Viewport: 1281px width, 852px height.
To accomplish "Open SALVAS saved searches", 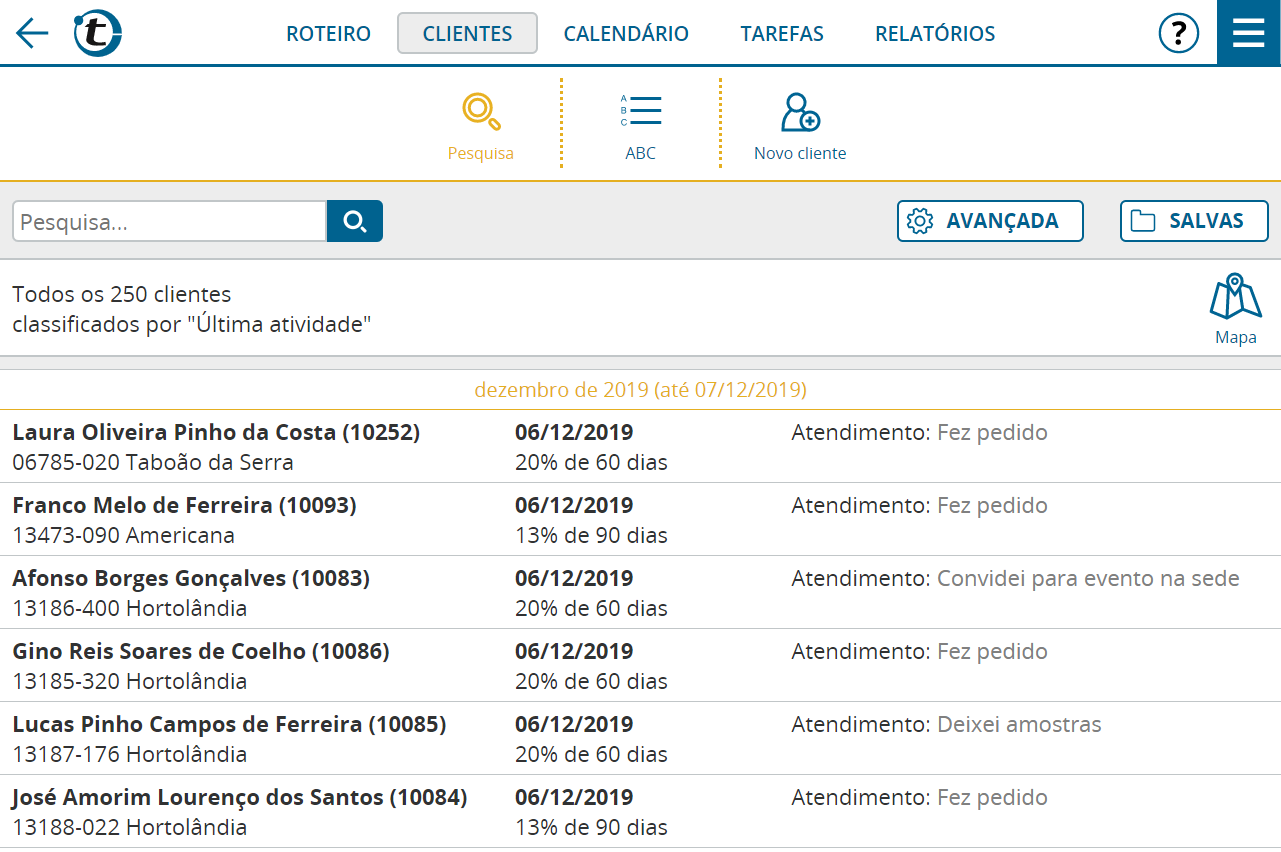I will [1194, 221].
